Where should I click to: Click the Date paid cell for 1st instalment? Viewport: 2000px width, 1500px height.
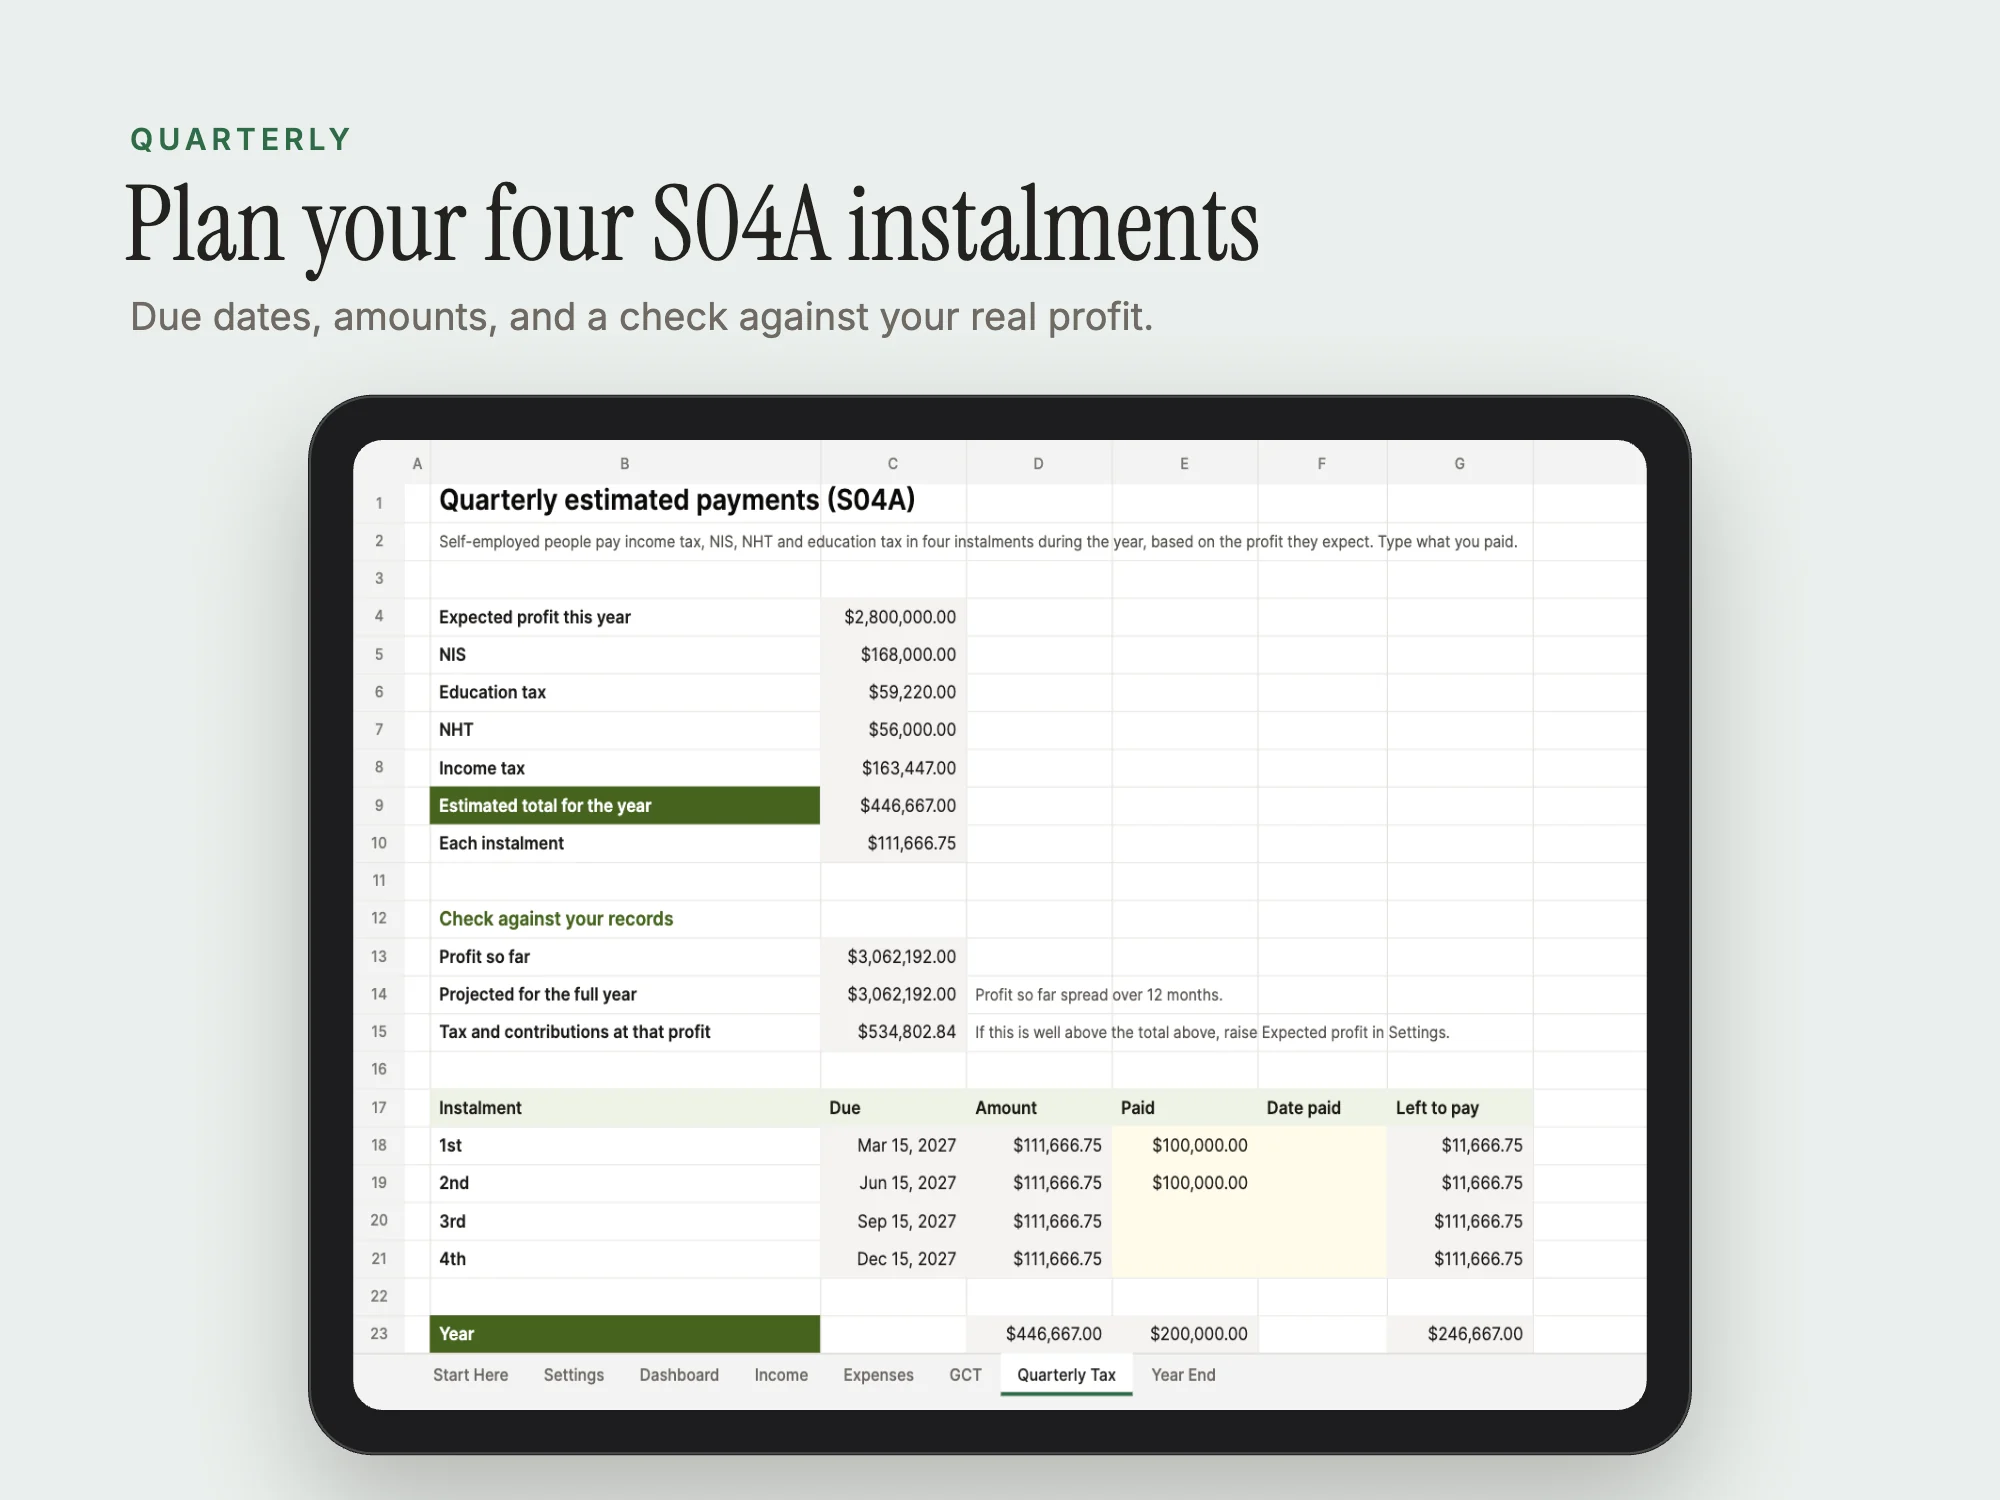tap(1322, 1145)
